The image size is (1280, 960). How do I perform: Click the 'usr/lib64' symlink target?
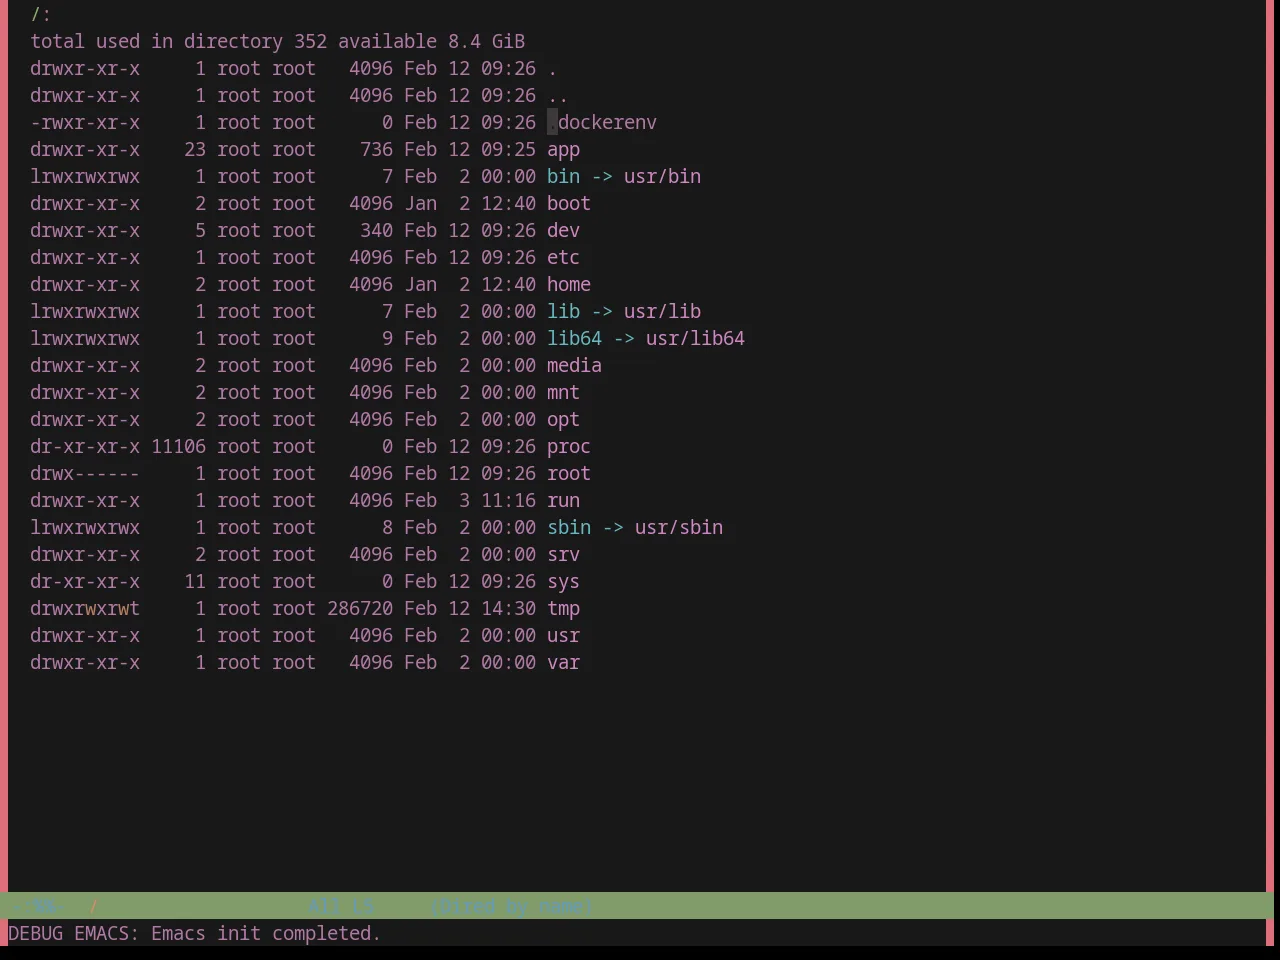pyautogui.click(x=695, y=338)
